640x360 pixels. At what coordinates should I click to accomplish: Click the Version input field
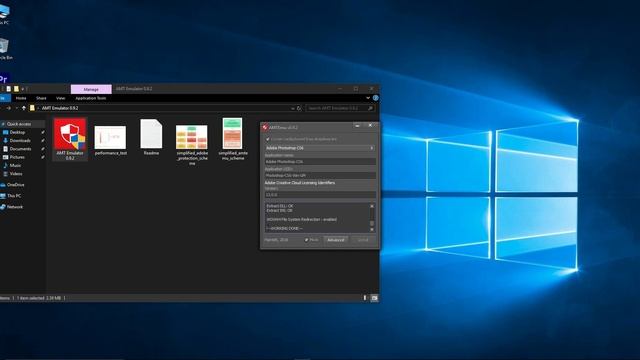pos(320,195)
